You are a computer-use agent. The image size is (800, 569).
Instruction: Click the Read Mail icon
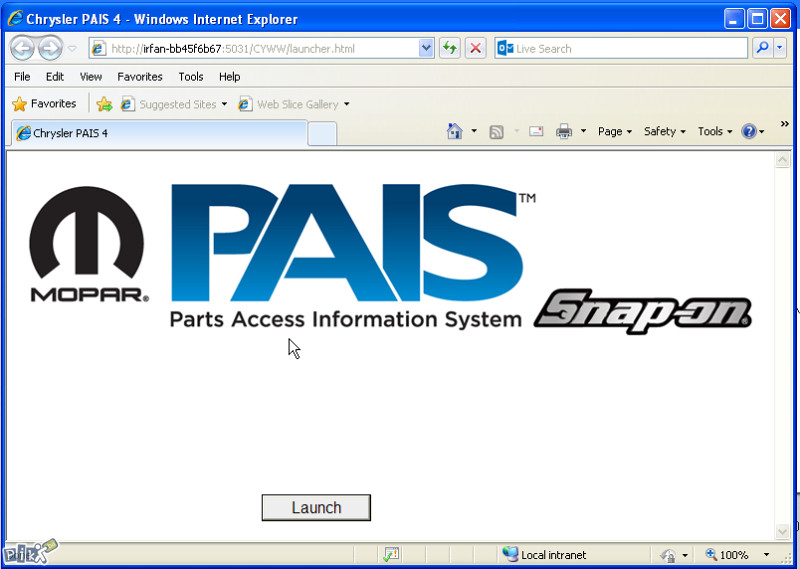[x=536, y=132]
